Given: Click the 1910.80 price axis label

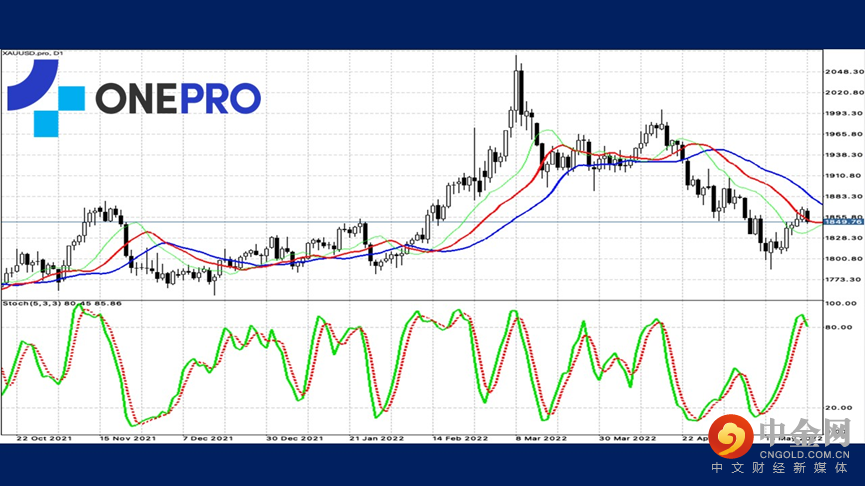Looking at the screenshot, I should pos(844,175).
